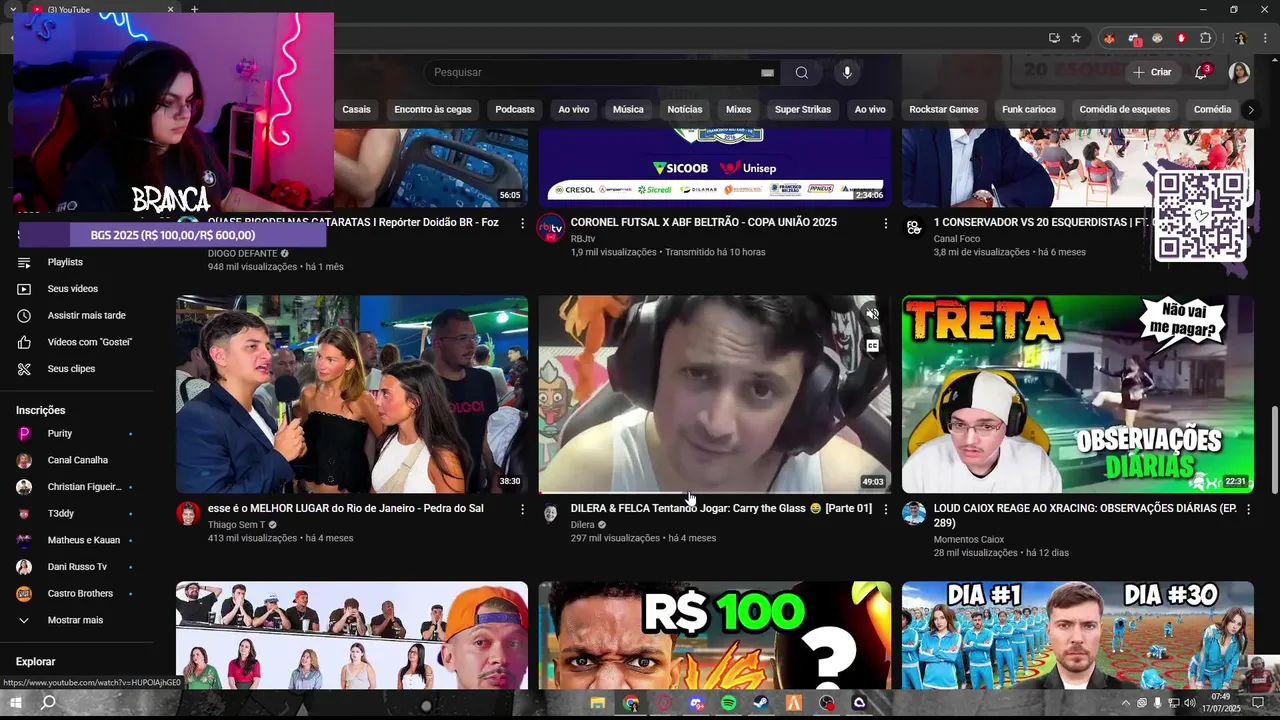1280x720 pixels.
Task: Open the Canal Foco channel avatar
Action: (914, 228)
